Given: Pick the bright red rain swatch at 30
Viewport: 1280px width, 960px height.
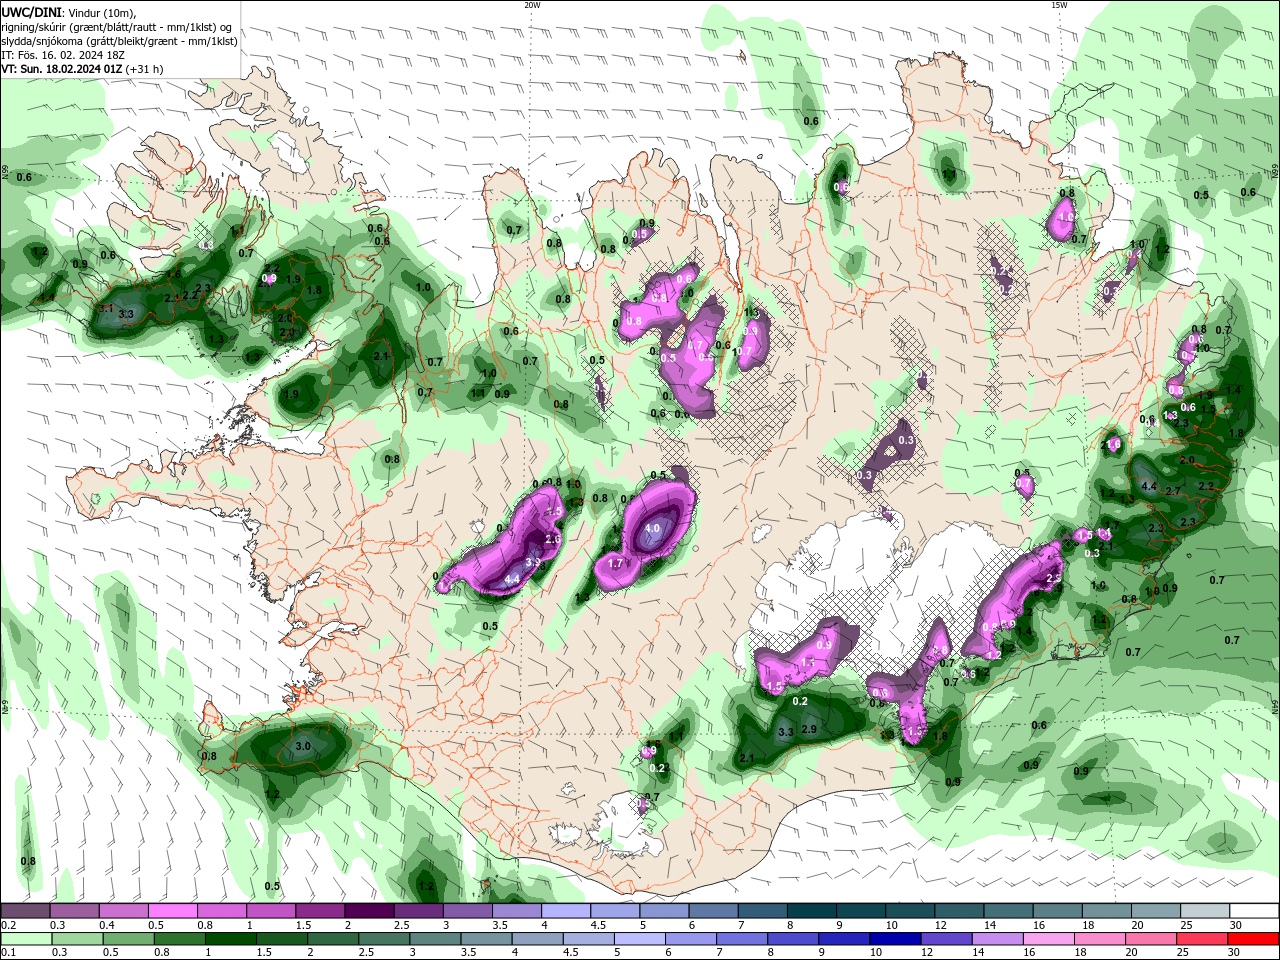Looking at the screenshot, I should pos(1252,939).
